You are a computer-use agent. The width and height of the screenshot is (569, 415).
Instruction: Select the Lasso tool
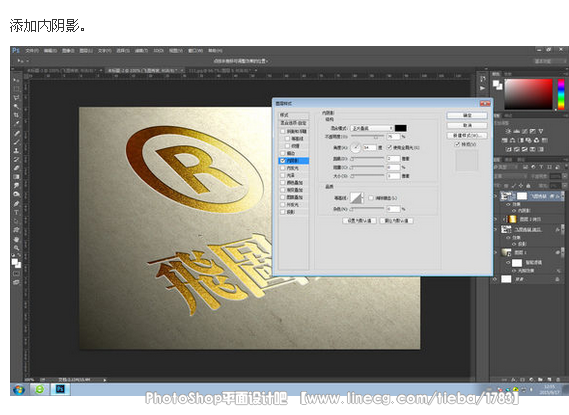(16, 98)
